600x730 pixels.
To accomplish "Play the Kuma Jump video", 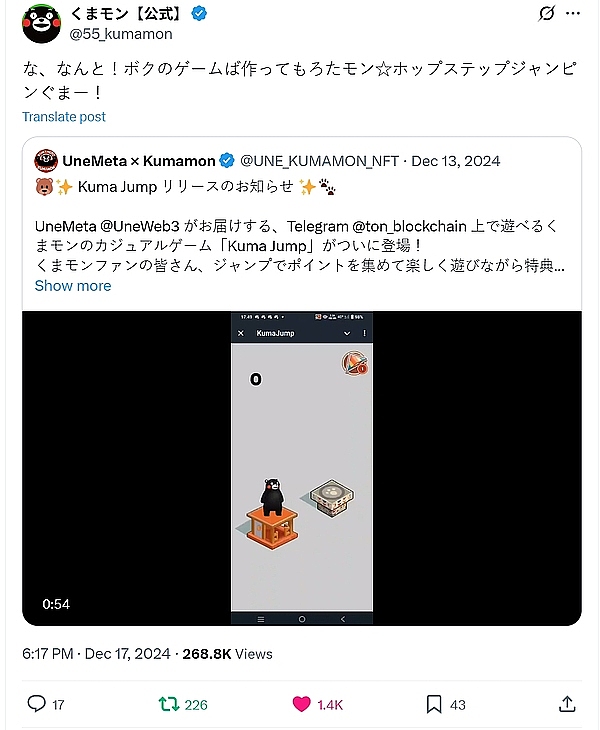I will coord(302,468).
